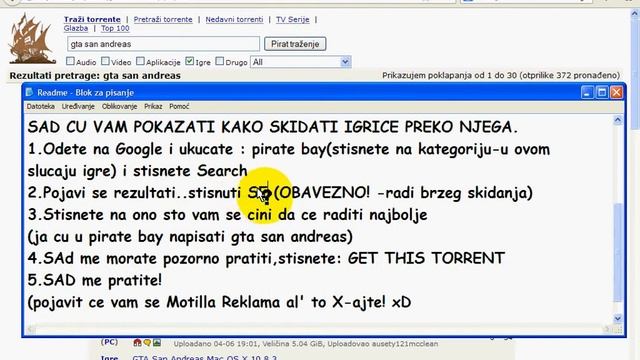Open the All category dropdown
Image resolution: width=640 pixels, height=360 pixels.
pyautogui.click(x=300, y=62)
